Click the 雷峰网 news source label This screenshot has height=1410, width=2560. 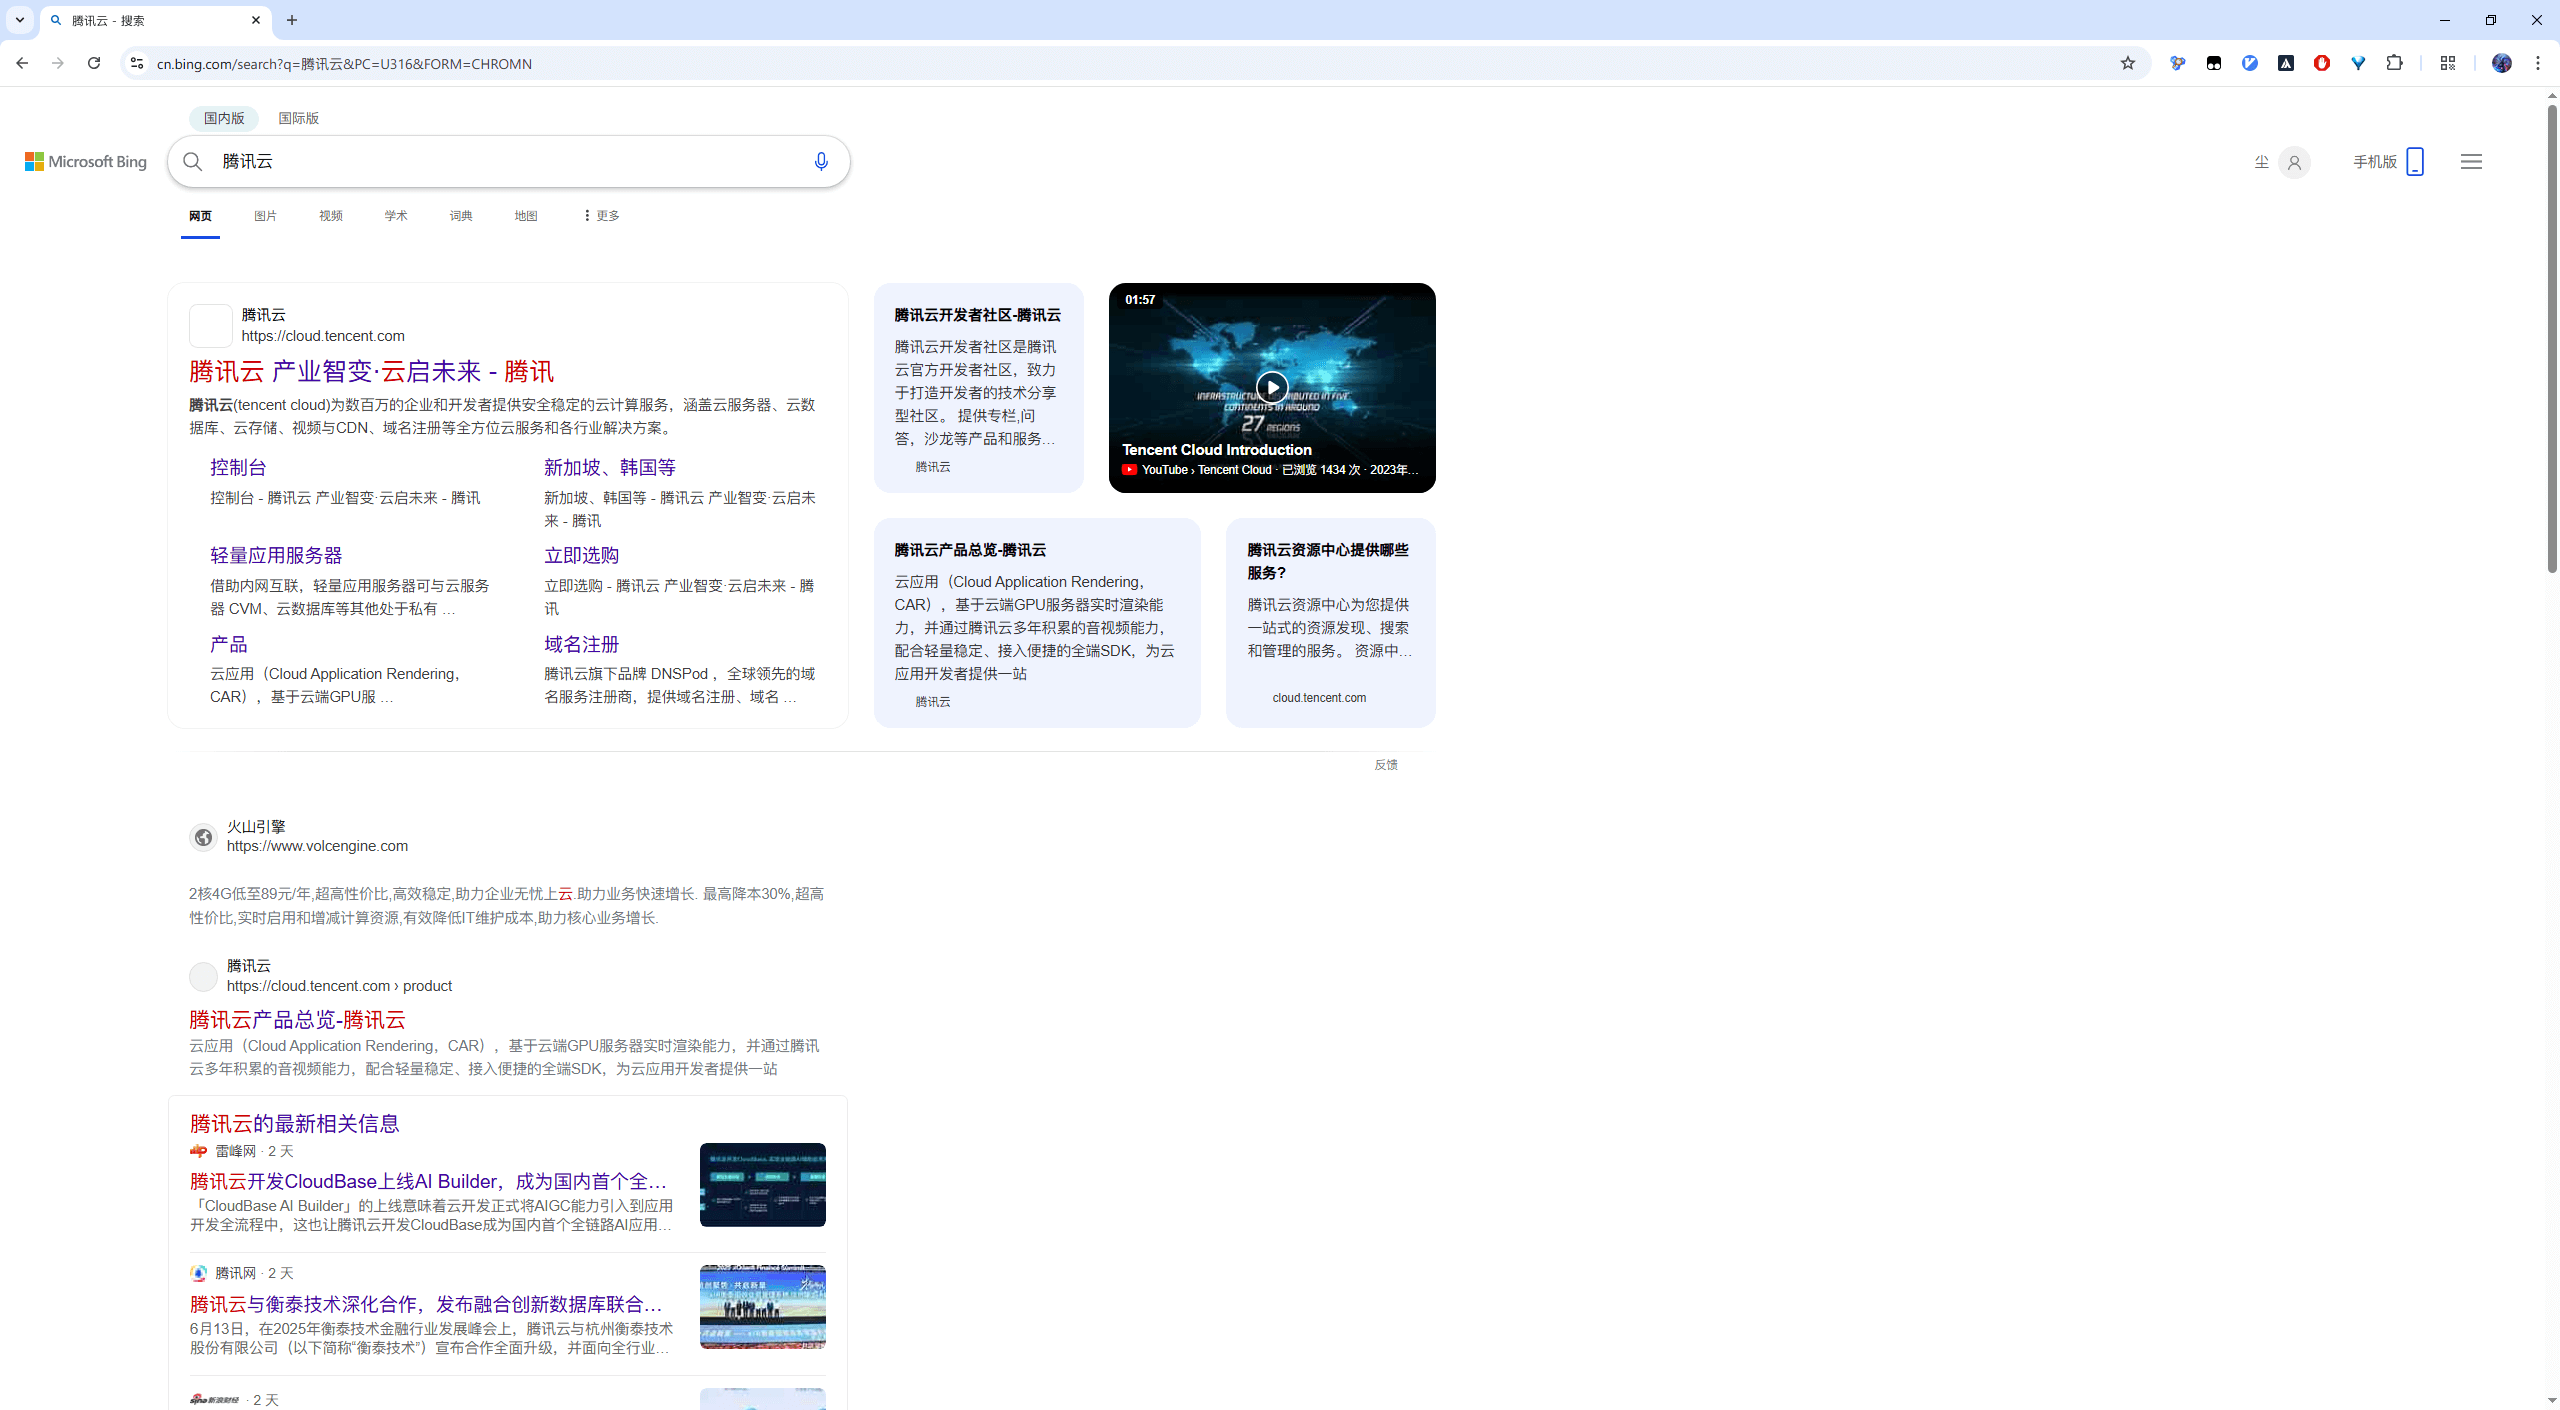pos(236,1151)
